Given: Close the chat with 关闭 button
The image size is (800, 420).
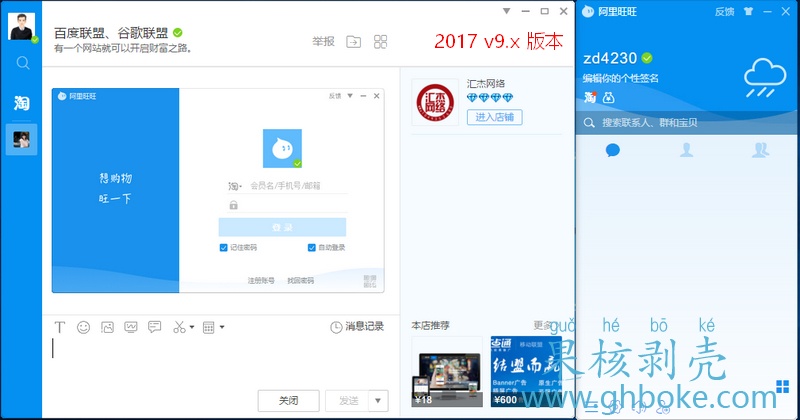Looking at the screenshot, I should point(289,401).
